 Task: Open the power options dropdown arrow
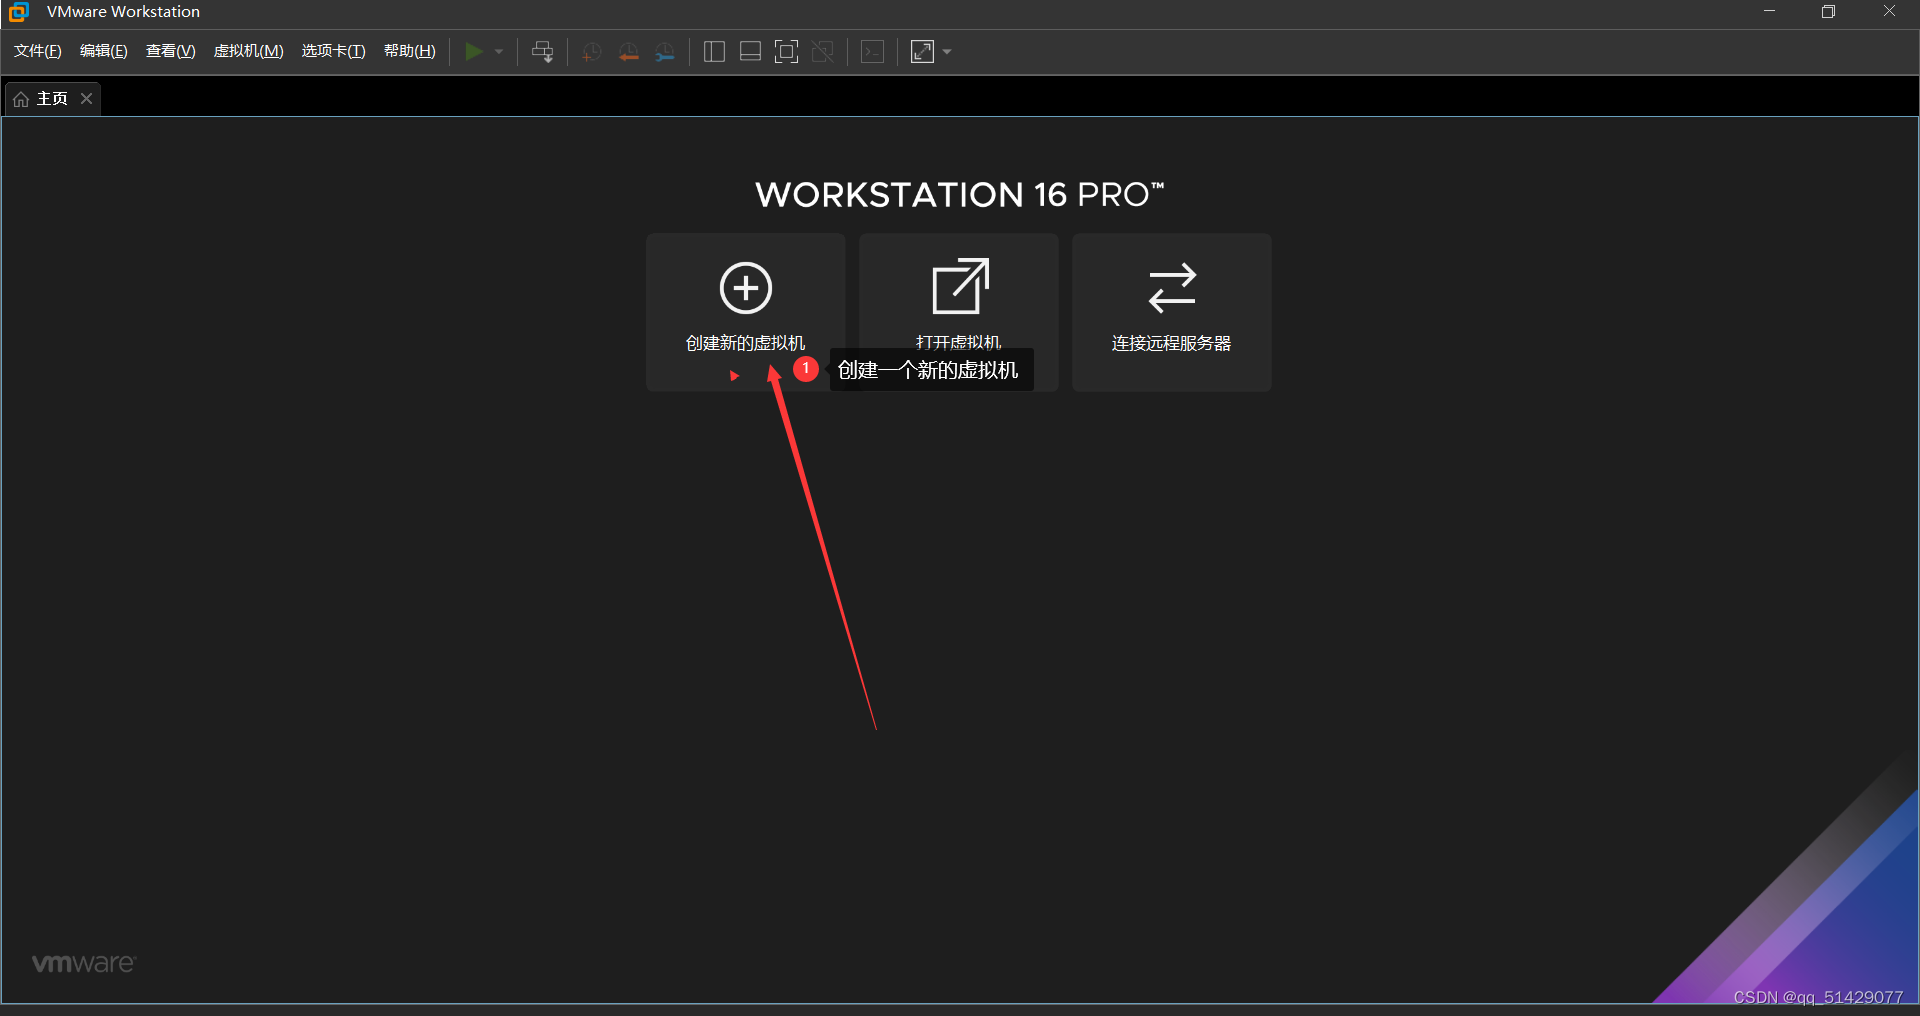pos(499,52)
